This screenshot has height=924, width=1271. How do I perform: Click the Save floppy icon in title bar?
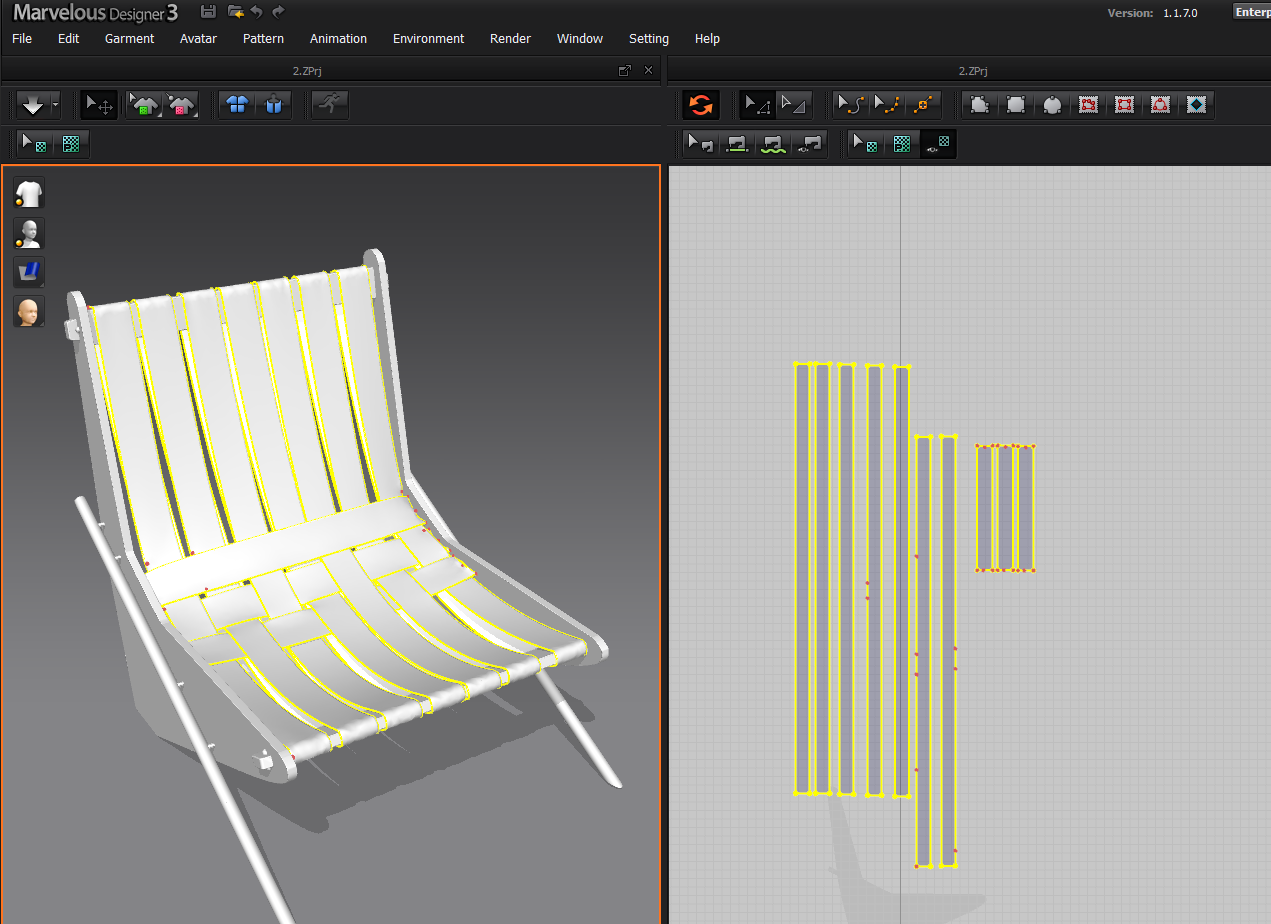[208, 11]
